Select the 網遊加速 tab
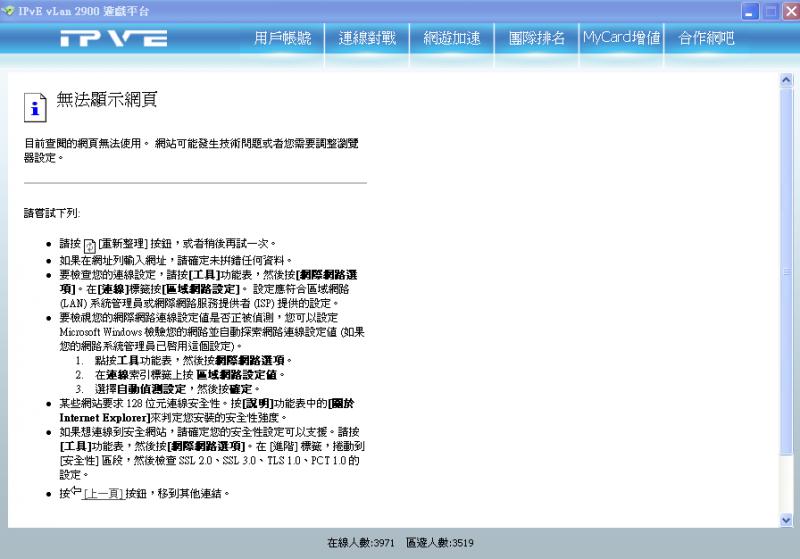The height and width of the screenshot is (559, 800). coord(452,38)
